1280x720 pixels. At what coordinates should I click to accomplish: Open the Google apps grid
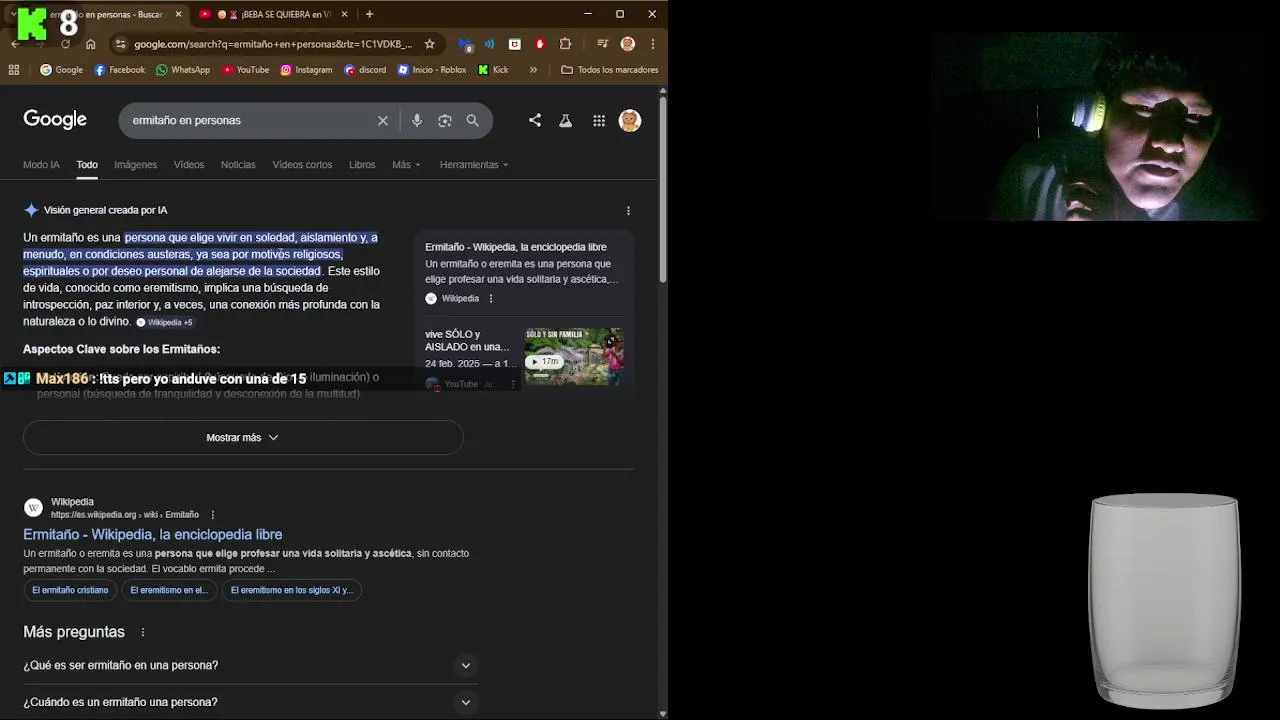[598, 120]
